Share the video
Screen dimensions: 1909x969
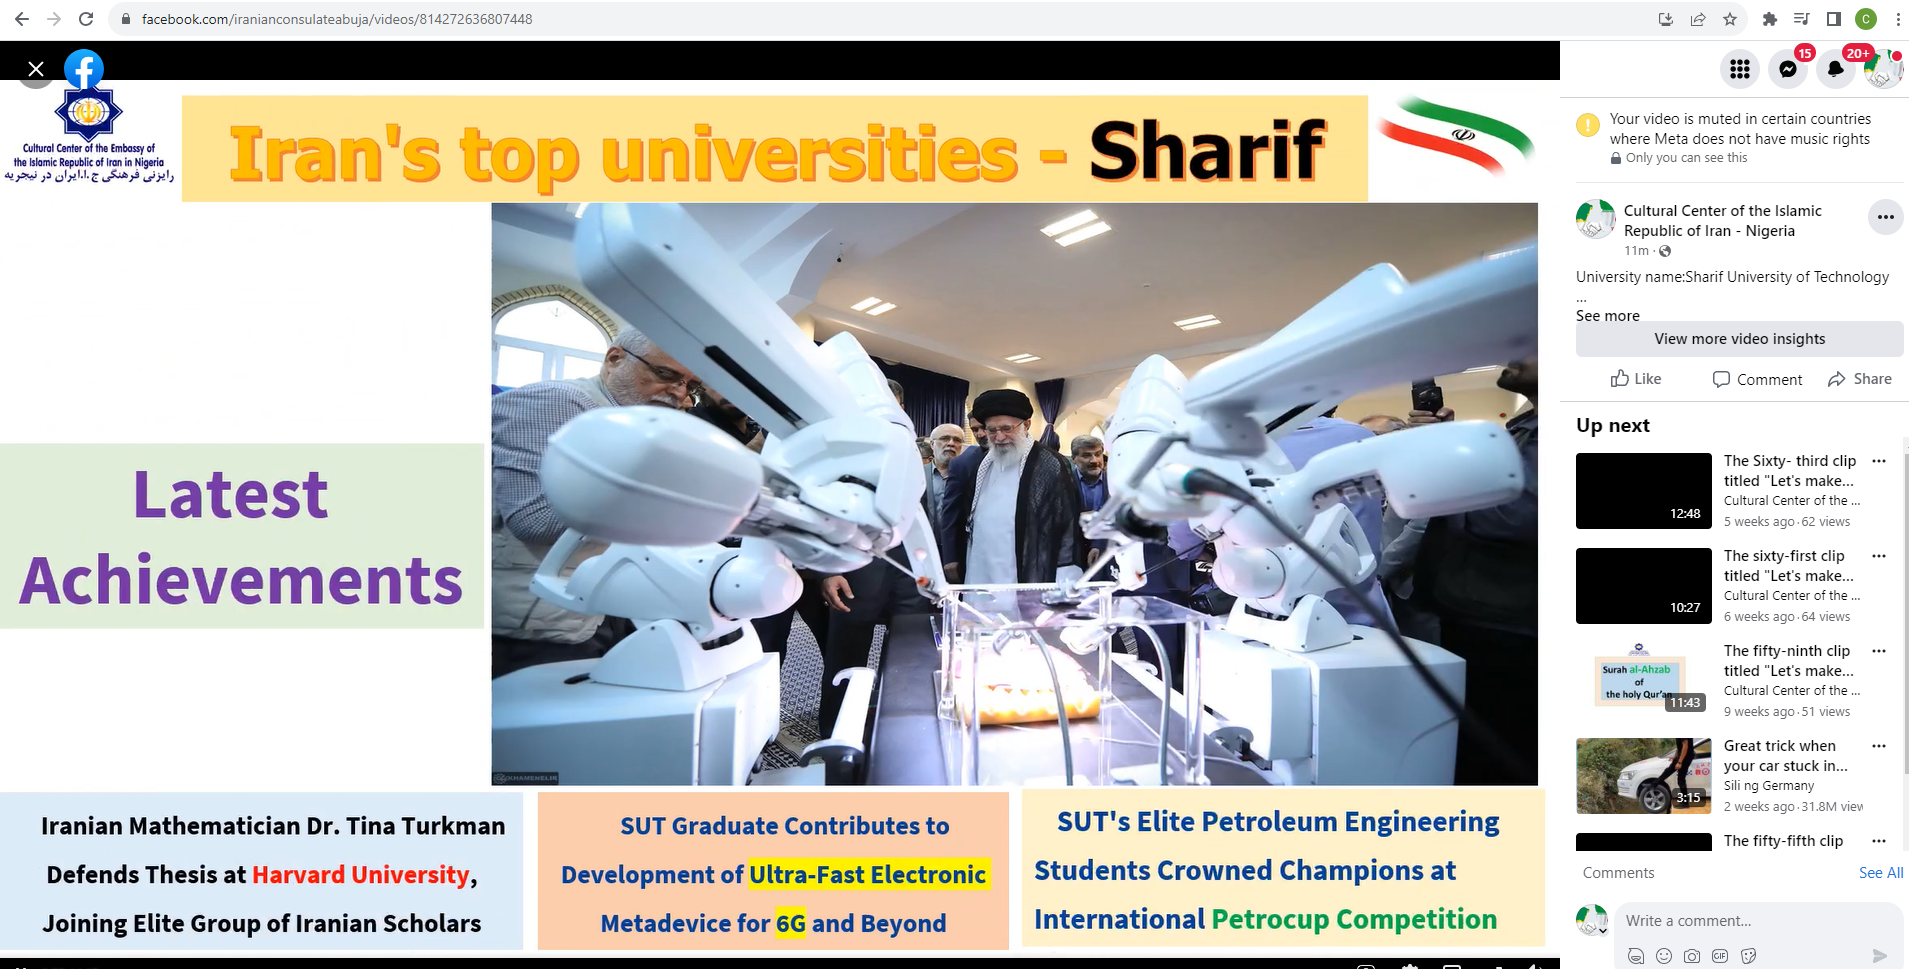click(x=1860, y=379)
